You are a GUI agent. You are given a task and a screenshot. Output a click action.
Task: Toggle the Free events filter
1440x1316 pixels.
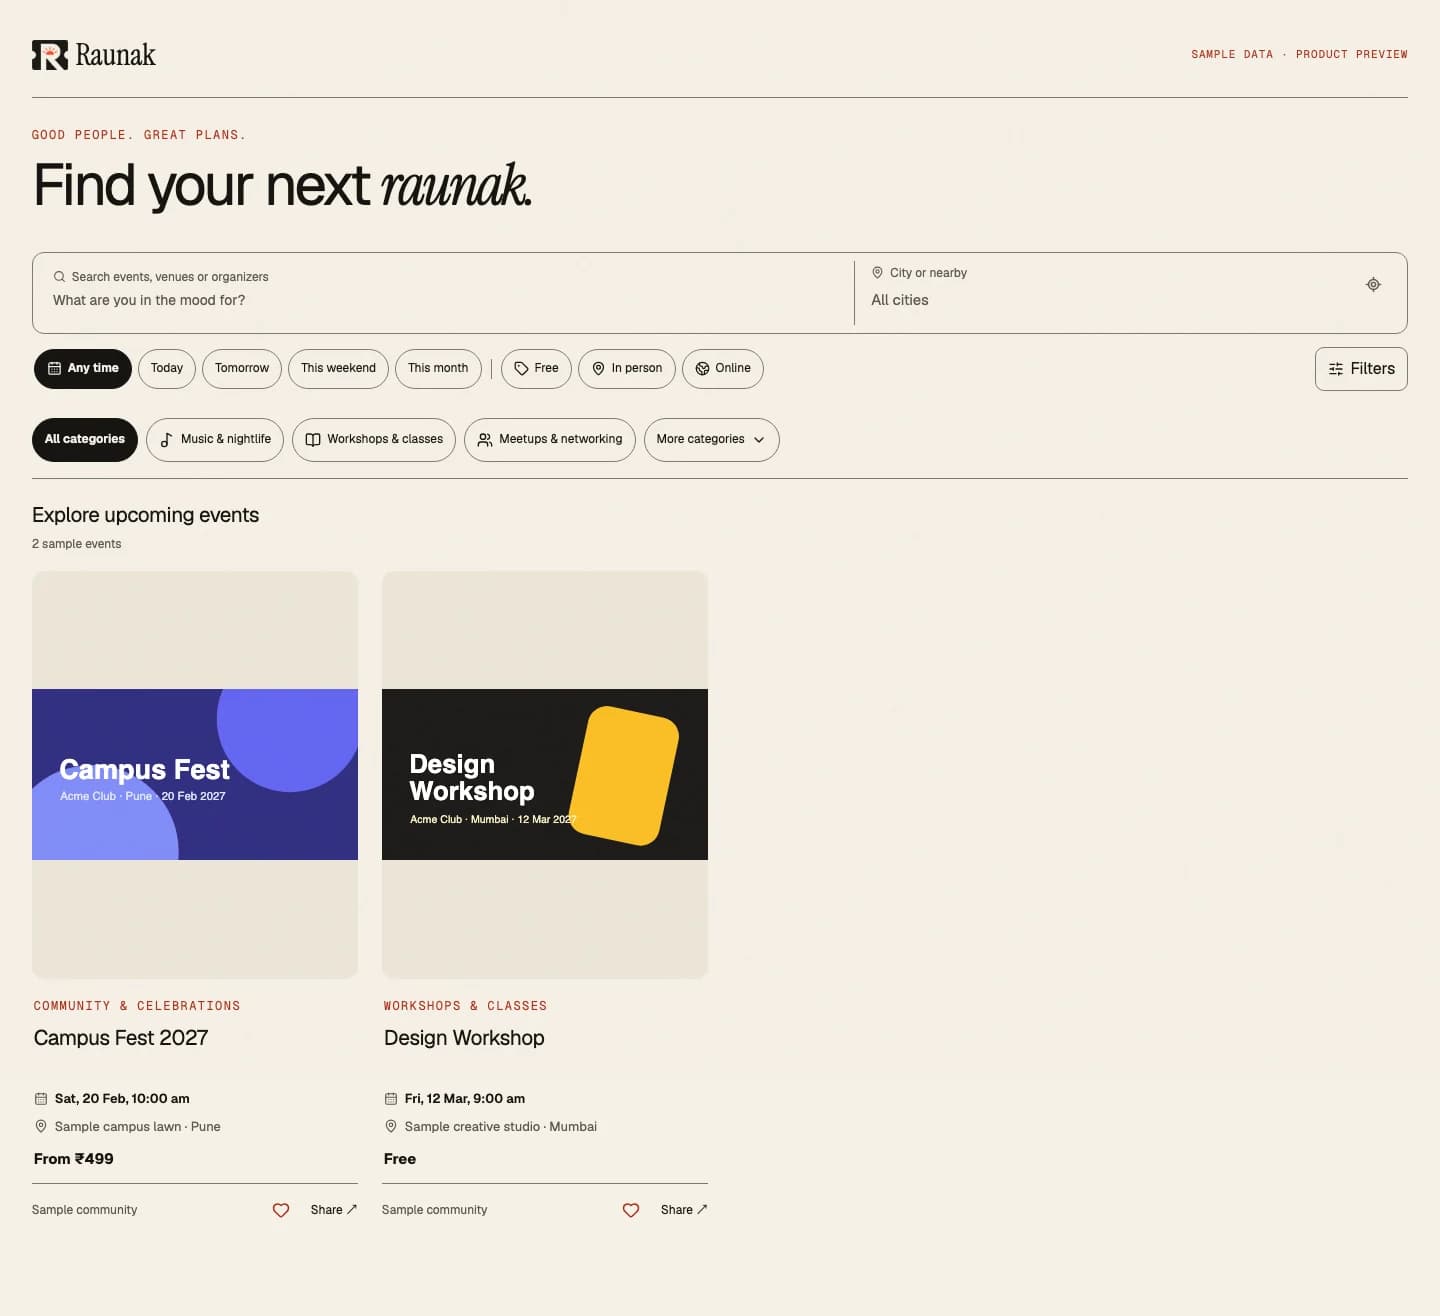(536, 369)
